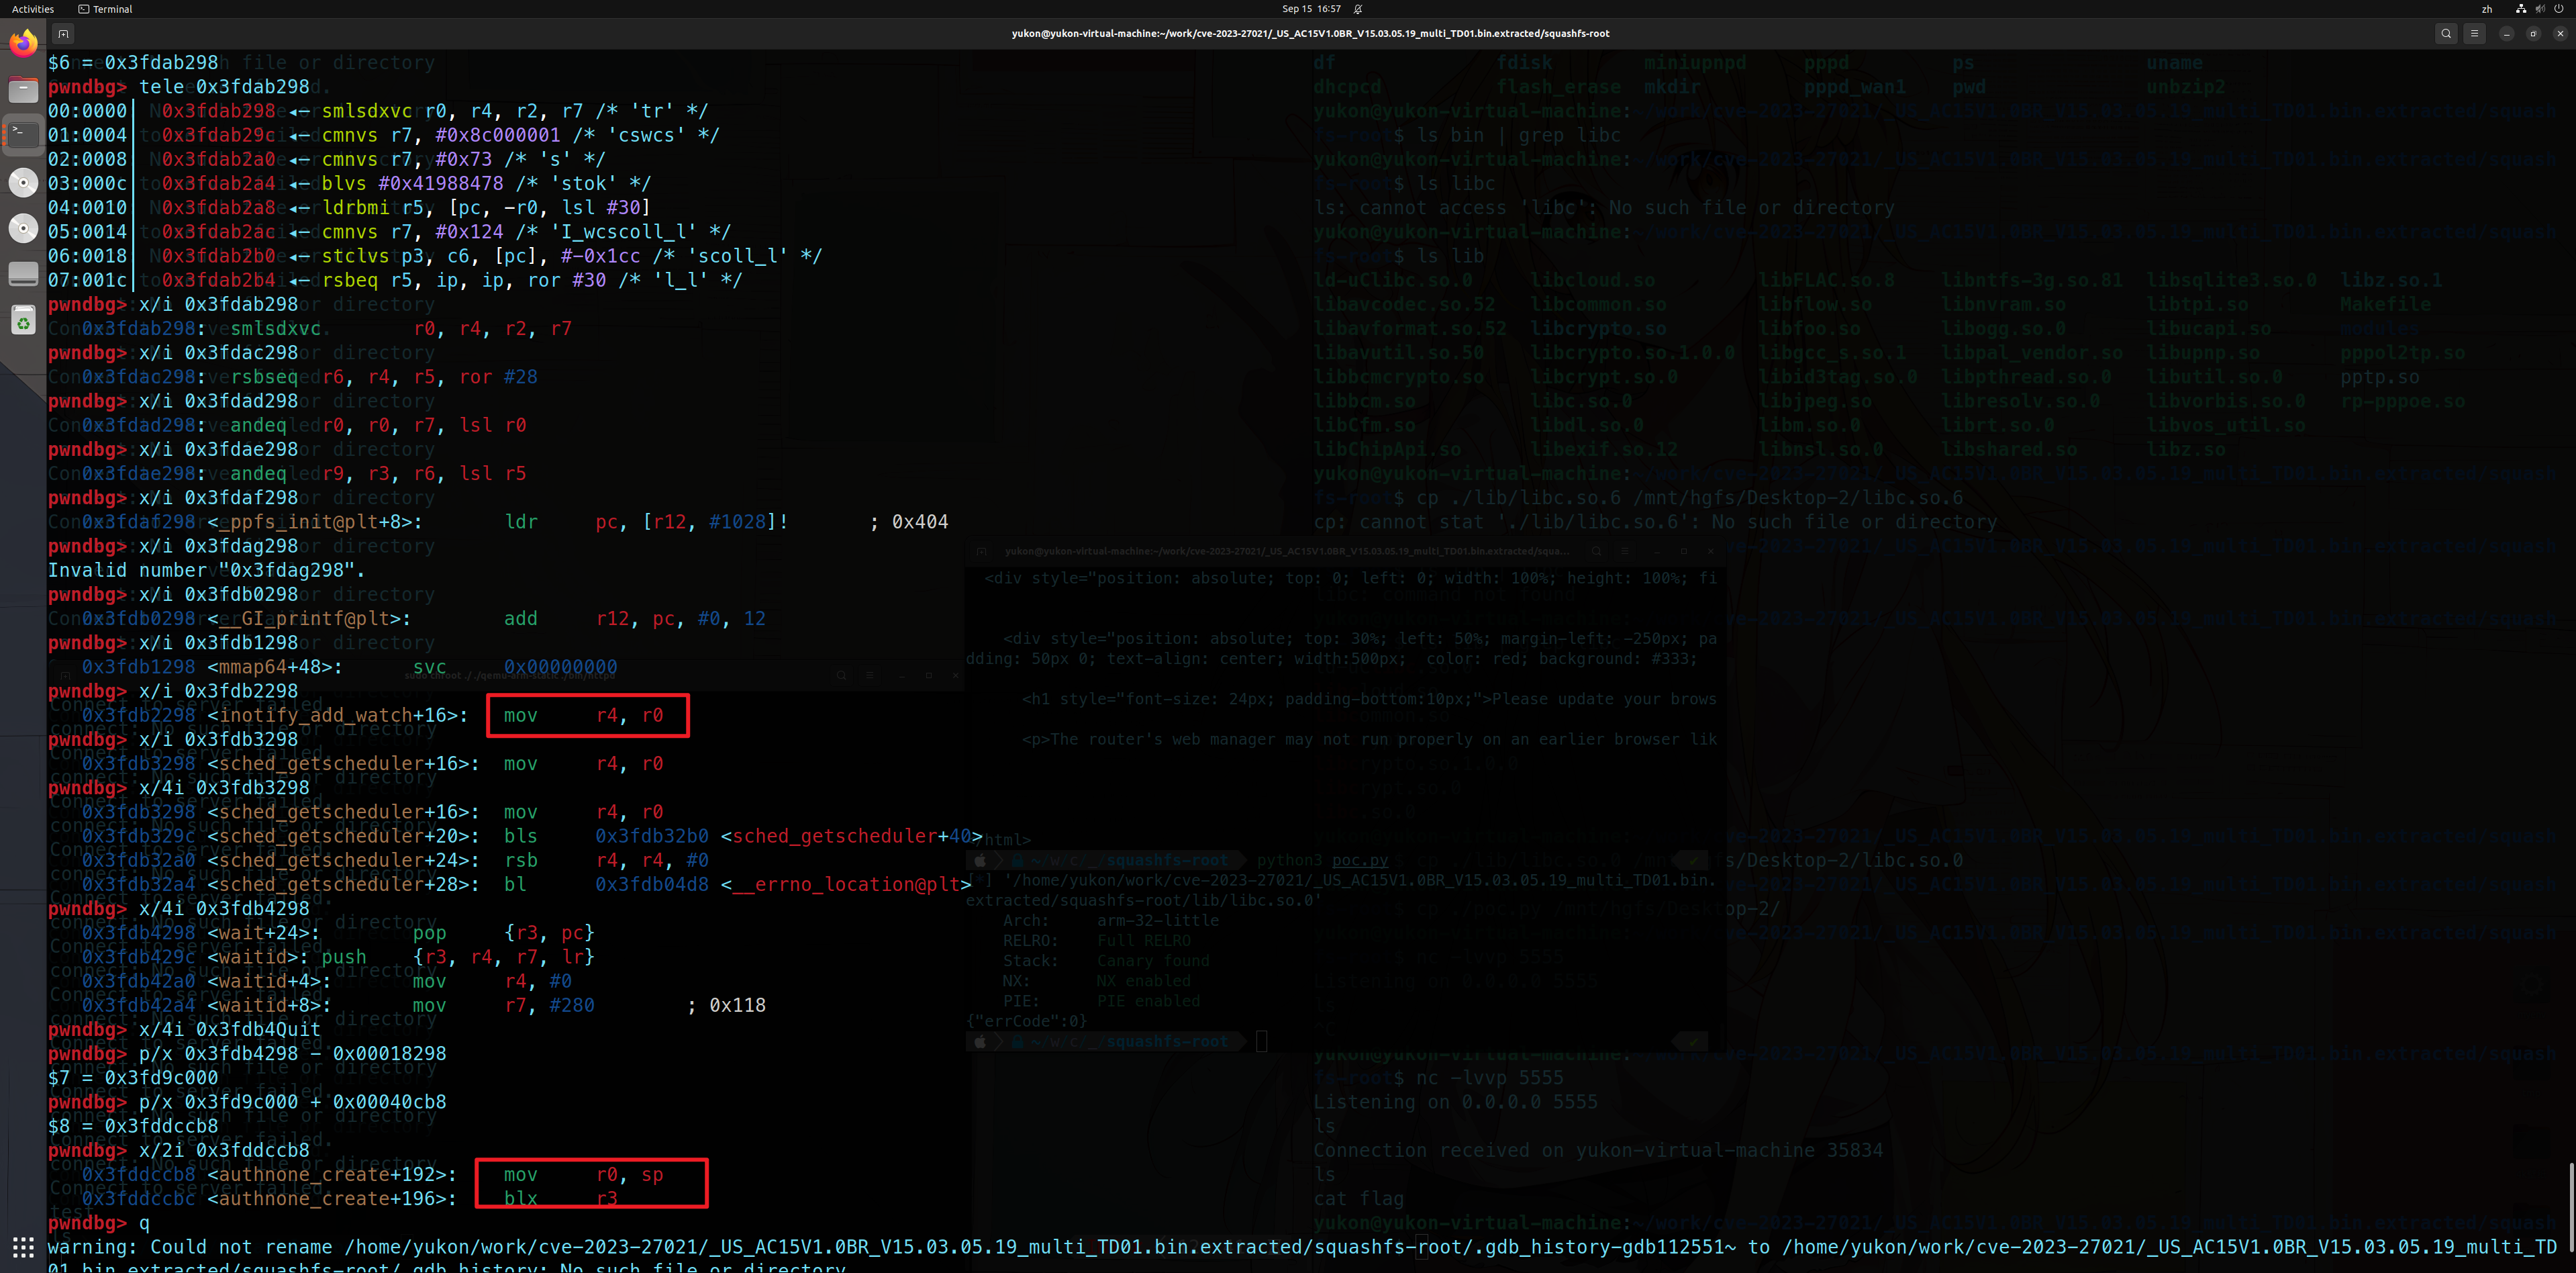Restore down the main terminal window
The width and height of the screenshot is (2576, 1273).
(2533, 33)
